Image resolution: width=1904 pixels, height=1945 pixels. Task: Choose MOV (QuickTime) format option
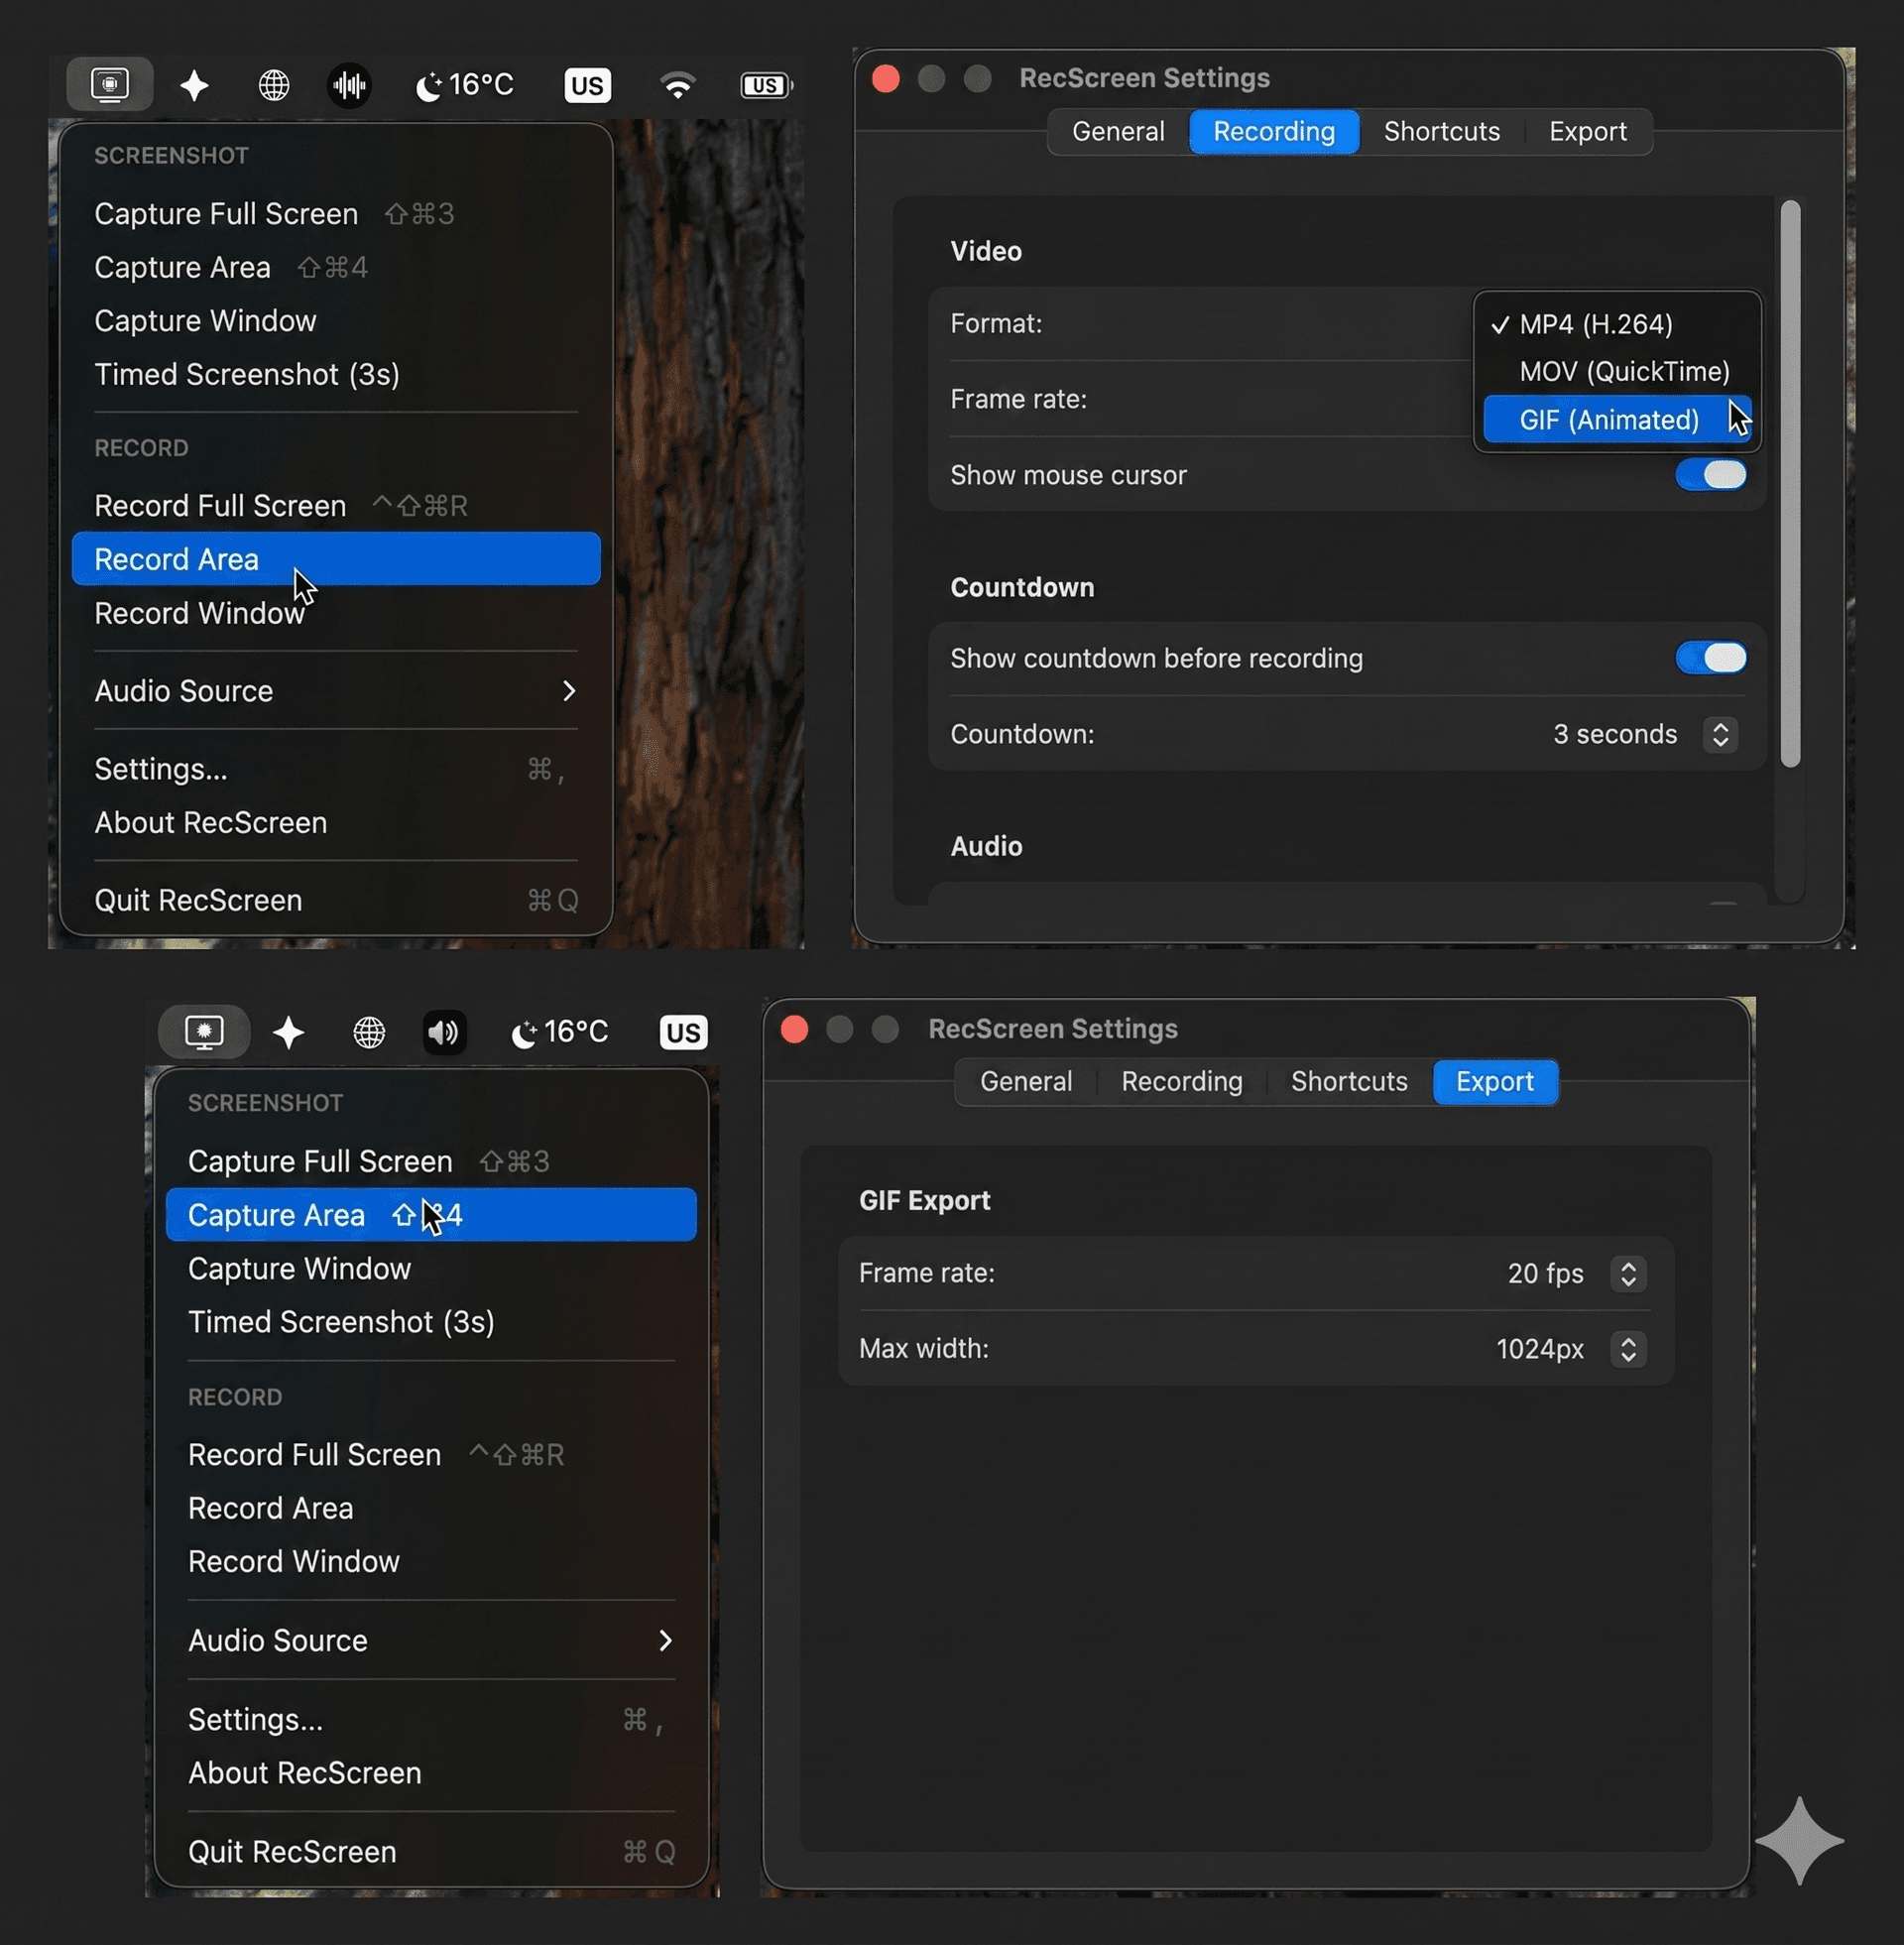[x=1617, y=372]
